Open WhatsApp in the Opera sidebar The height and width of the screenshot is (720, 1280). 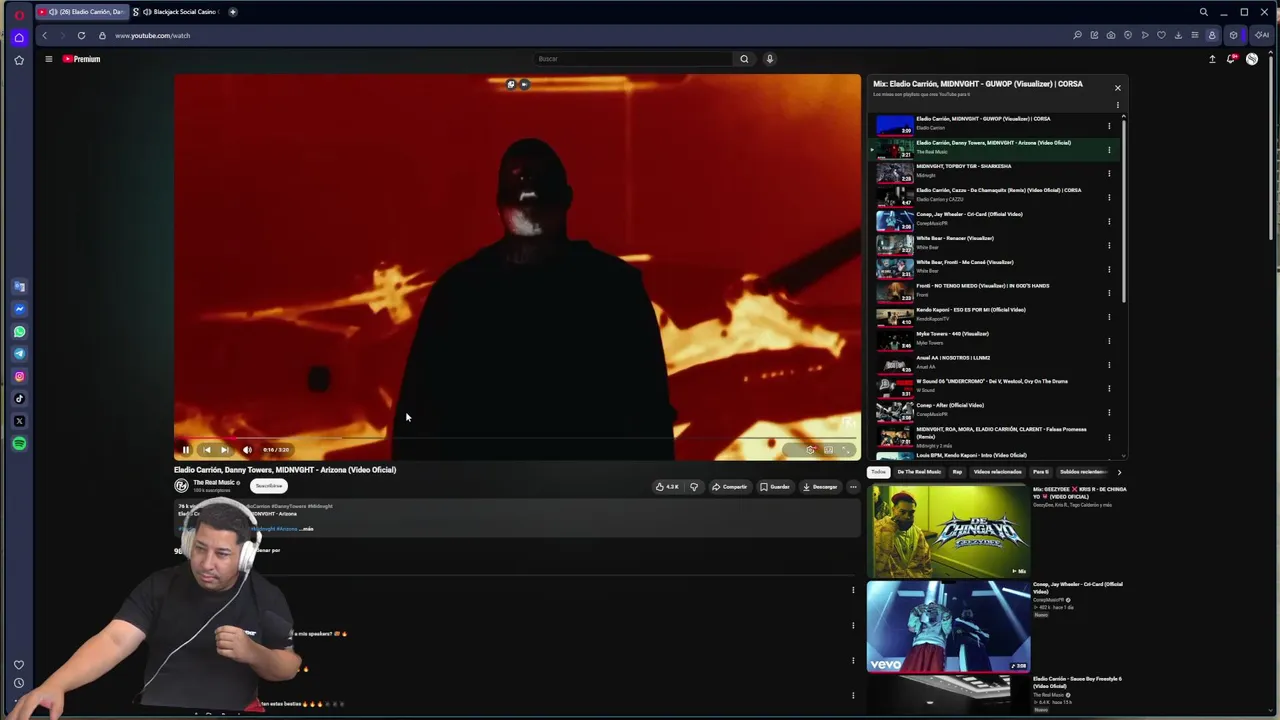19,332
